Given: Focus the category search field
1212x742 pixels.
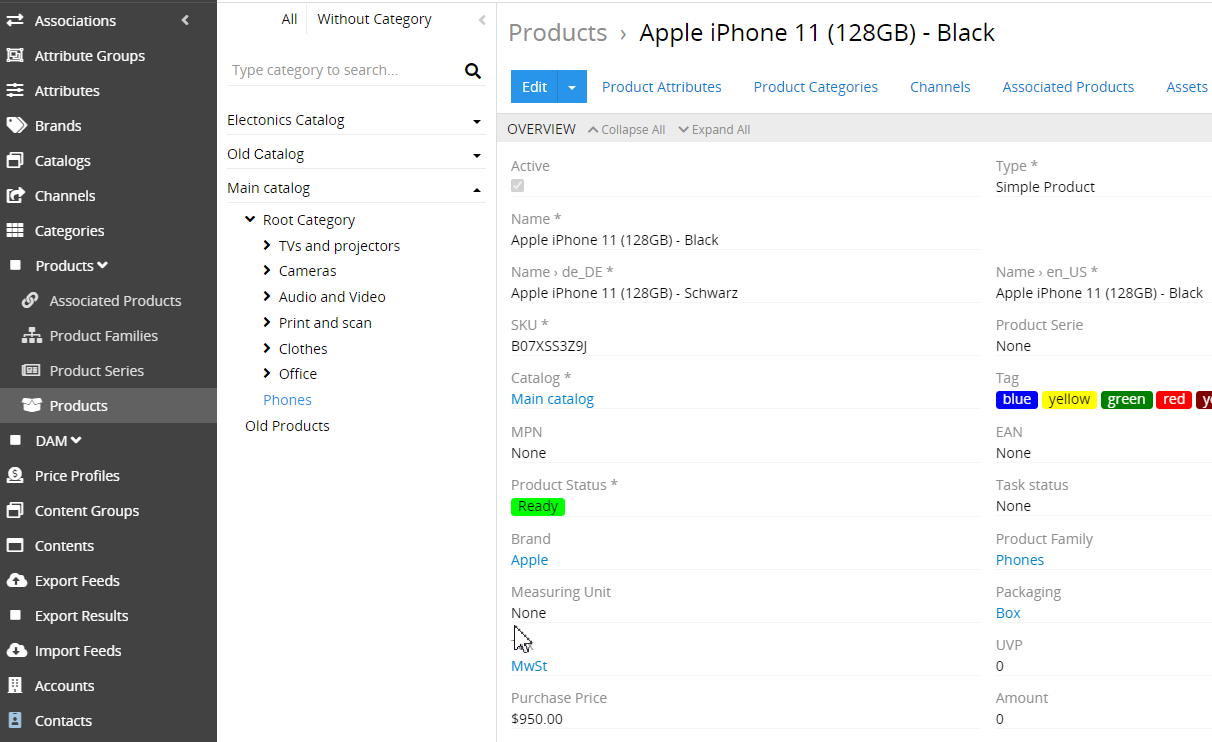Looking at the screenshot, I should (344, 70).
